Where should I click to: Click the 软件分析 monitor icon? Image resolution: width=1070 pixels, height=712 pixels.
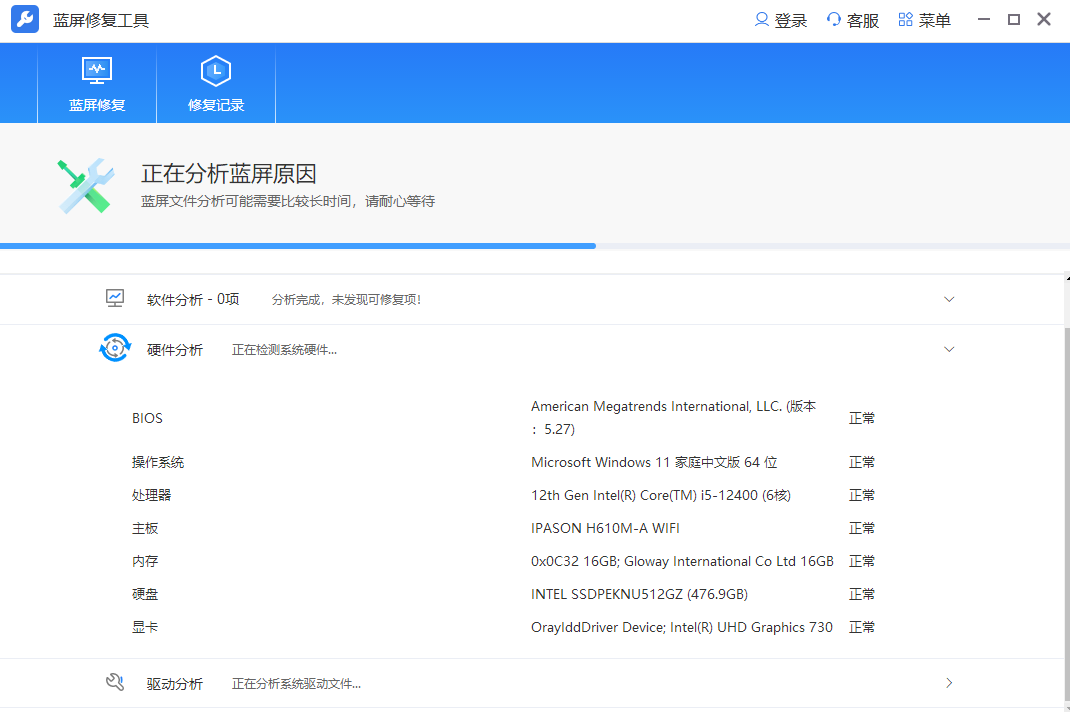(115, 298)
